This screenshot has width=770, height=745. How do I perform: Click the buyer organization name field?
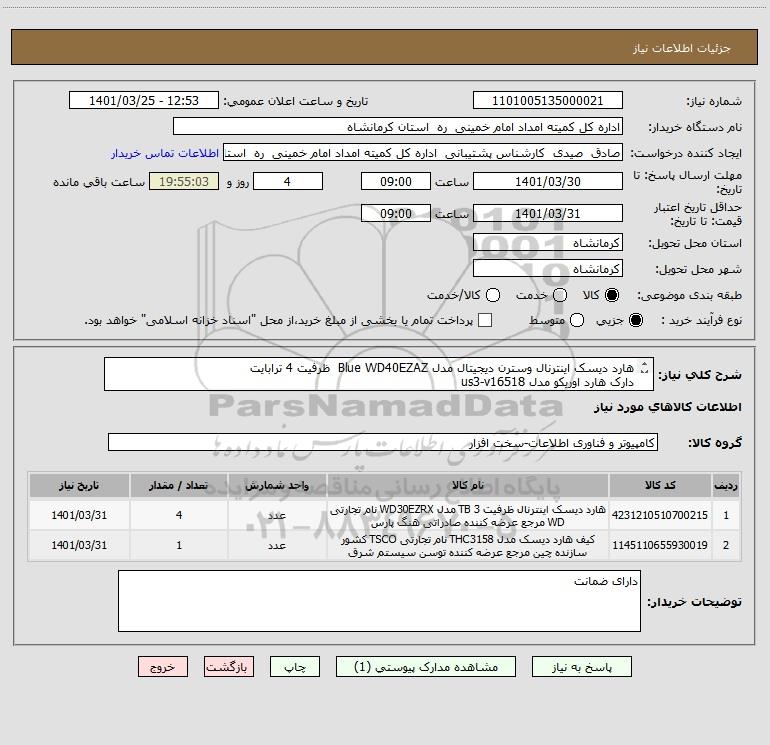click(x=398, y=127)
